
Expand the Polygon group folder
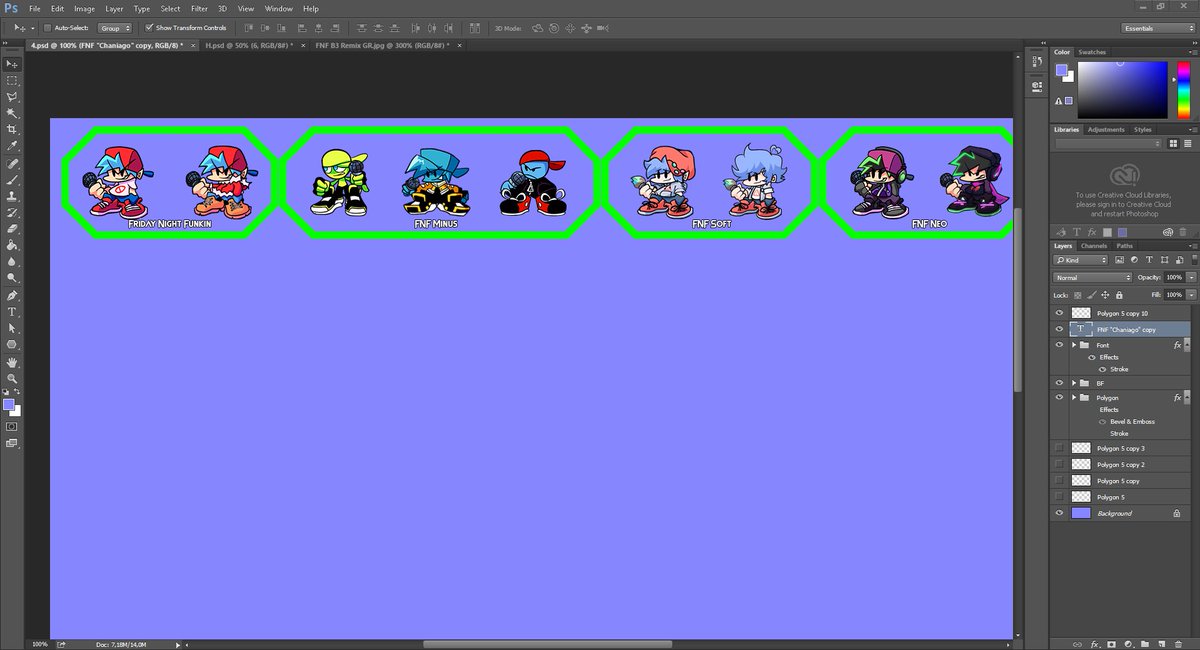coord(1074,398)
